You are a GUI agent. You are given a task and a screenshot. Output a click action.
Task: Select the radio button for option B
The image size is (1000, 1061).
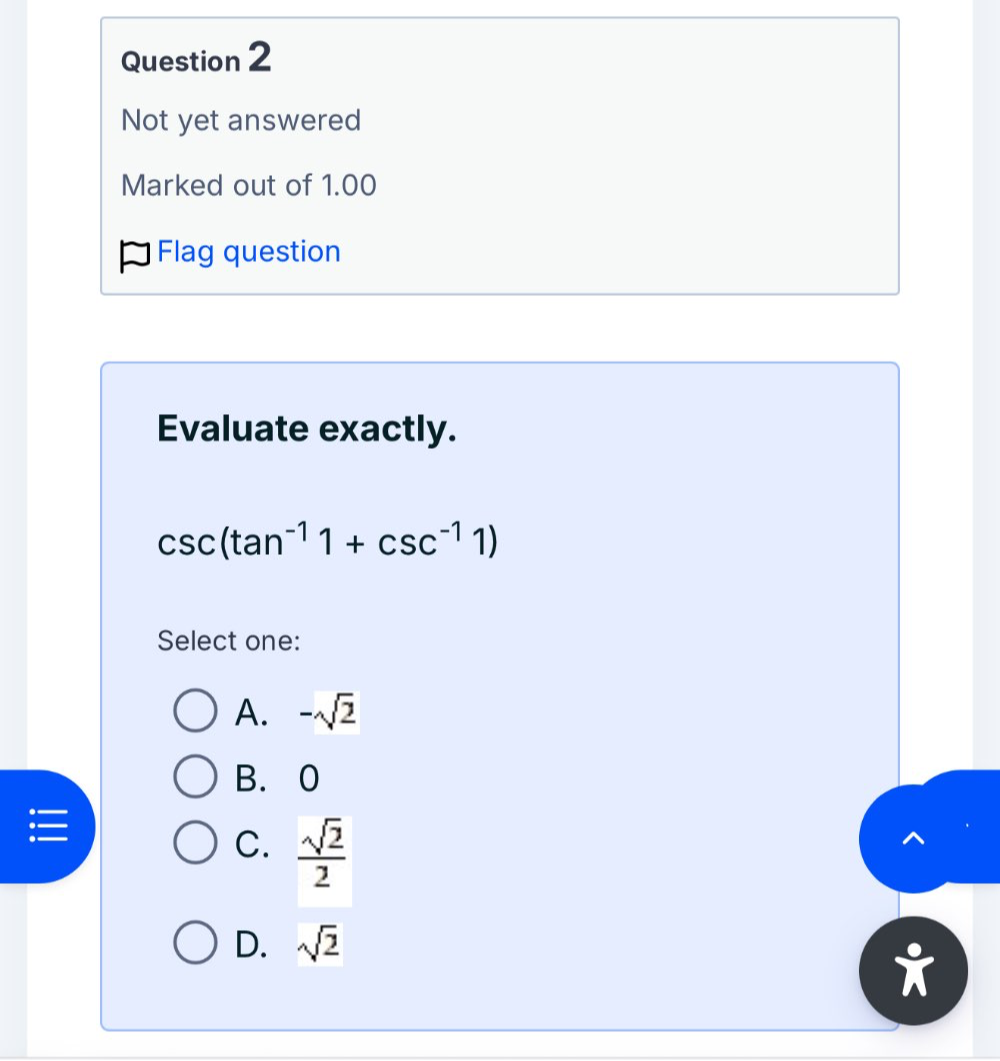(195, 776)
